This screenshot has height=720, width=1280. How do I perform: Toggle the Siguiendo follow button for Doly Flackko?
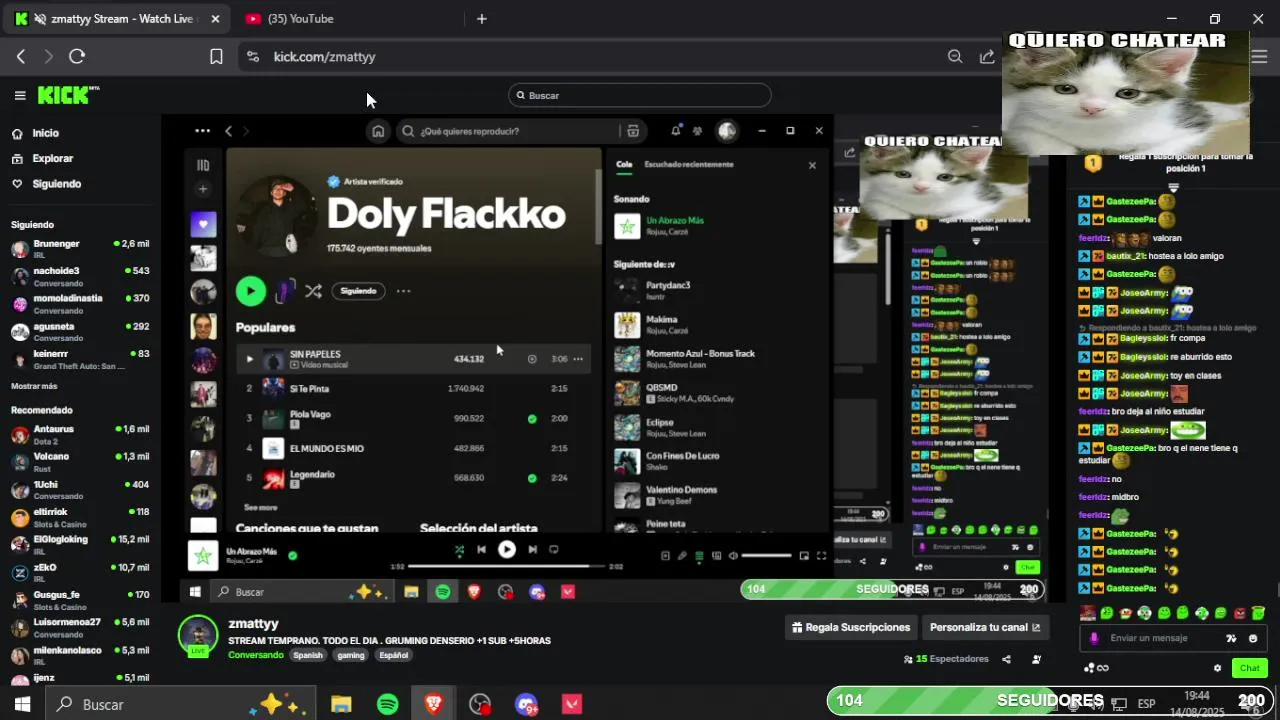[x=358, y=291]
